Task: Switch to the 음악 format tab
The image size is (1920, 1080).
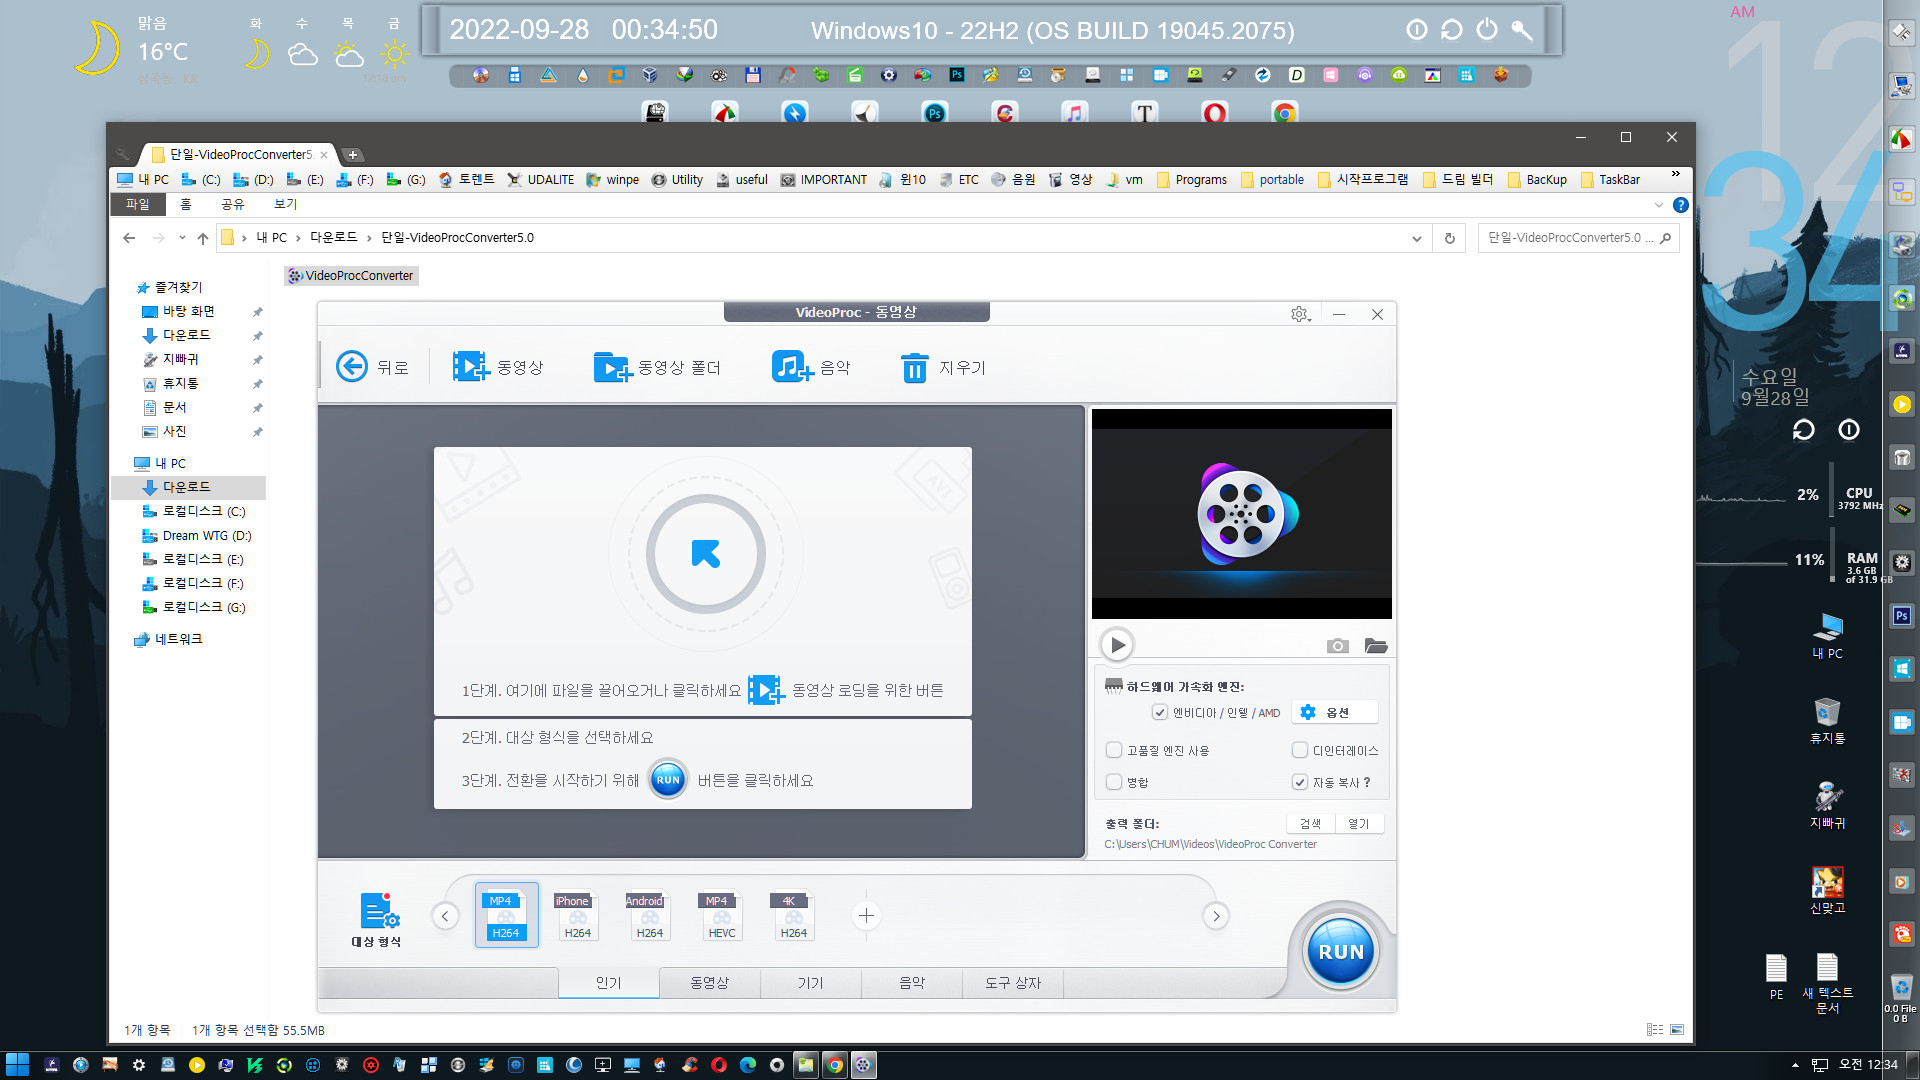Action: [911, 983]
